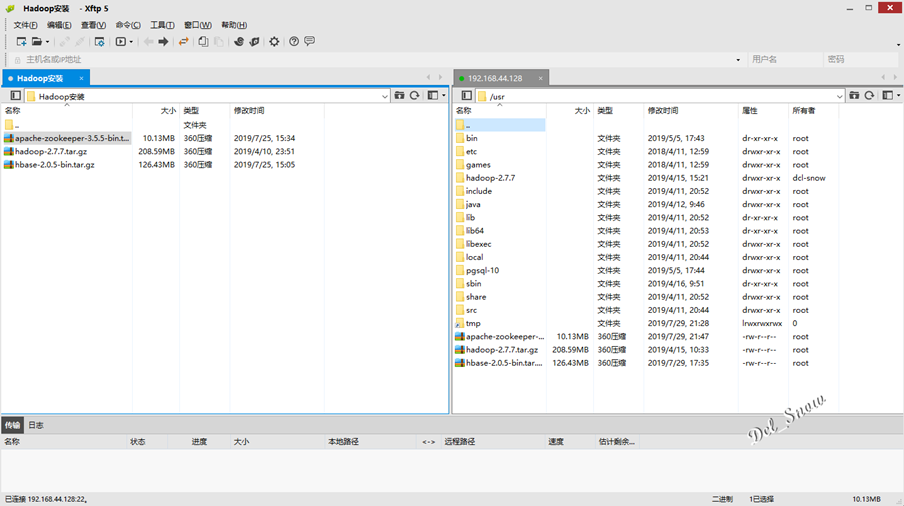The image size is (904, 506).
Task: Open the 编辑(E) menu
Action: pyautogui.click(x=59, y=25)
